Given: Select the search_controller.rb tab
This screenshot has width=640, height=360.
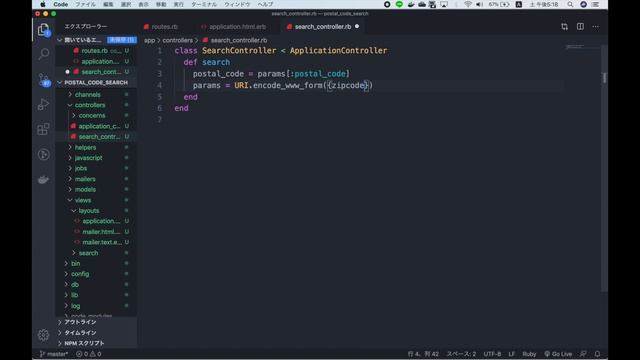Looking at the screenshot, I should pyautogui.click(x=322, y=27).
